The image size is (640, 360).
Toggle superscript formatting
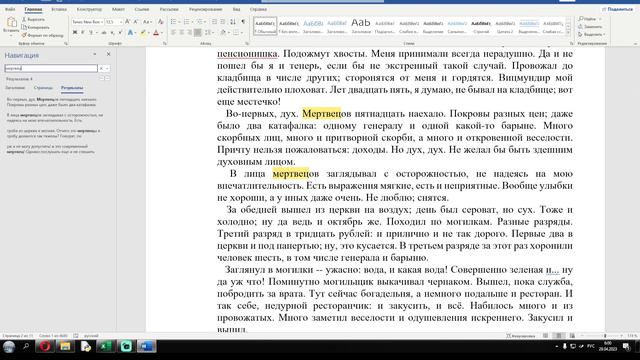coord(120,32)
